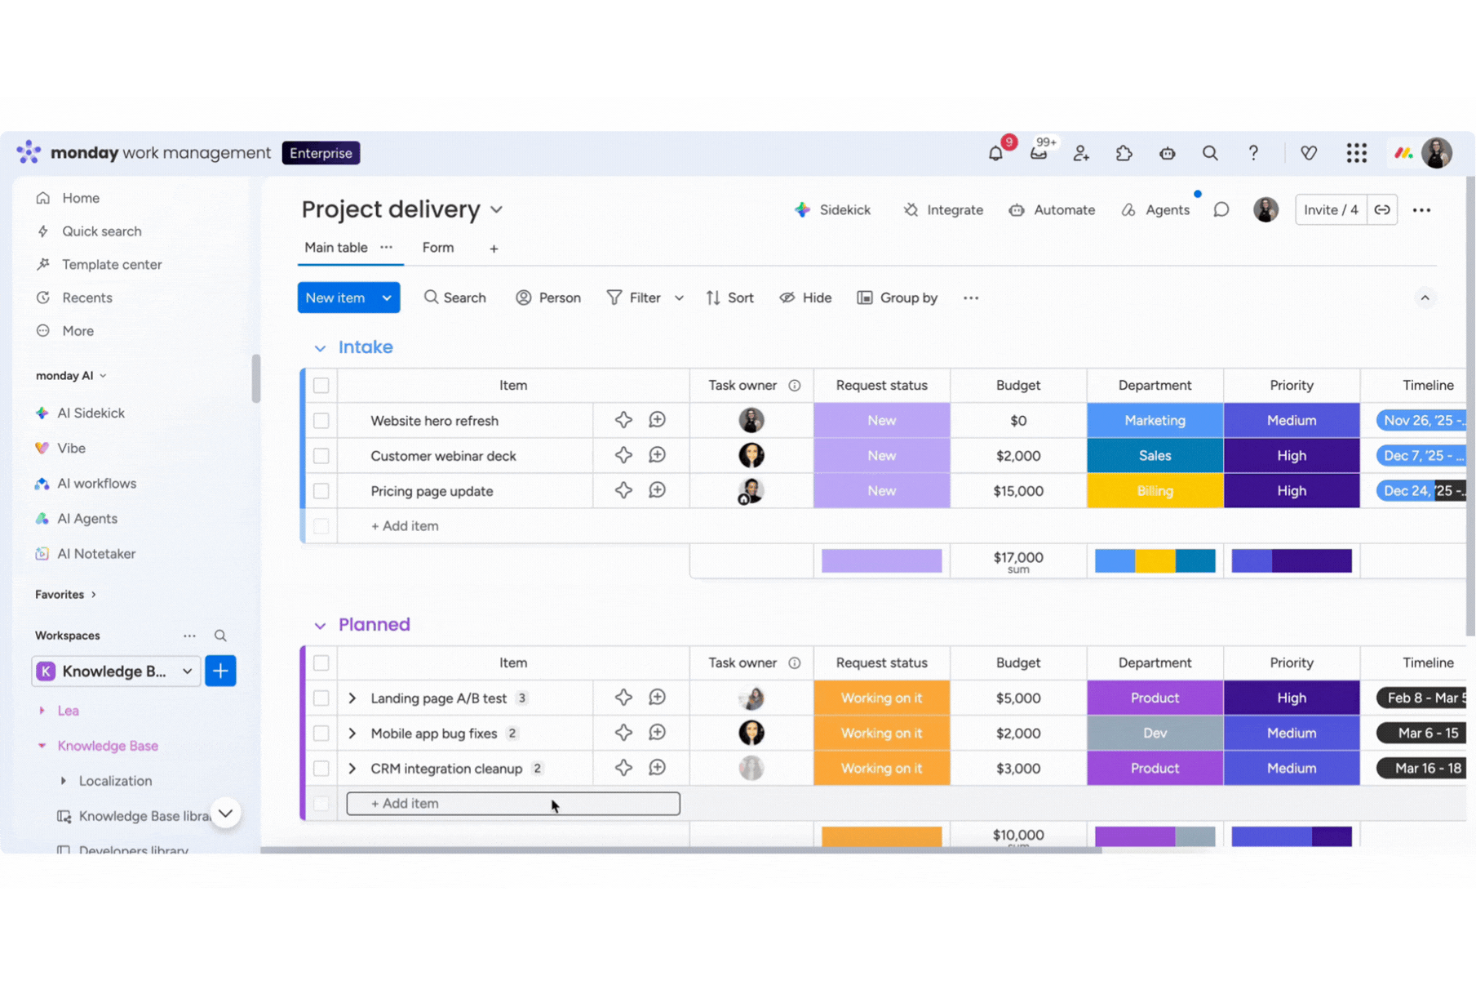The image size is (1480, 987).
Task: Open the board discussion speech bubble
Action: pyautogui.click(x=1222, y=210)
